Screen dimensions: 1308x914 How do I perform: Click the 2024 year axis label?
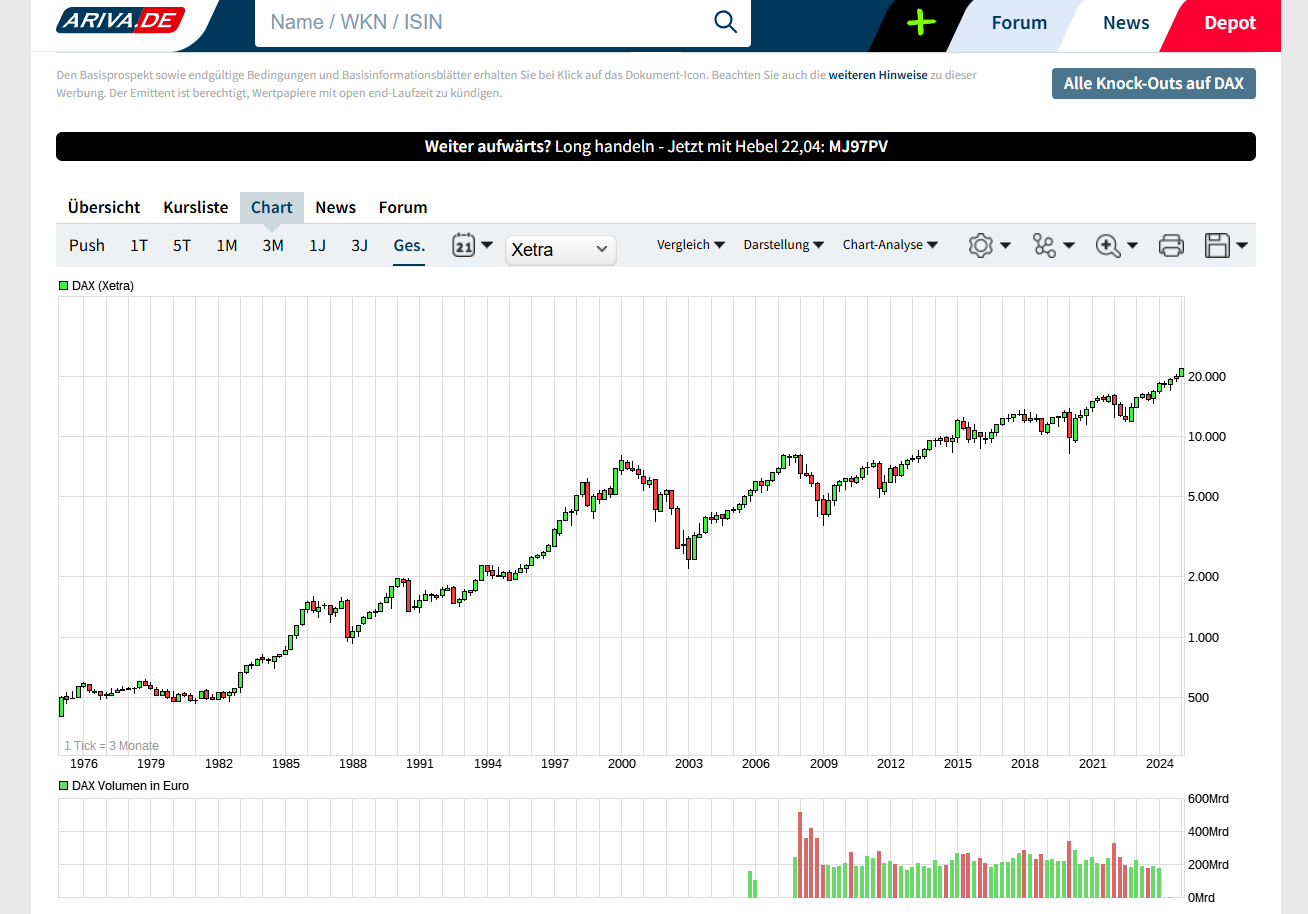click(x=1160, y=764)
